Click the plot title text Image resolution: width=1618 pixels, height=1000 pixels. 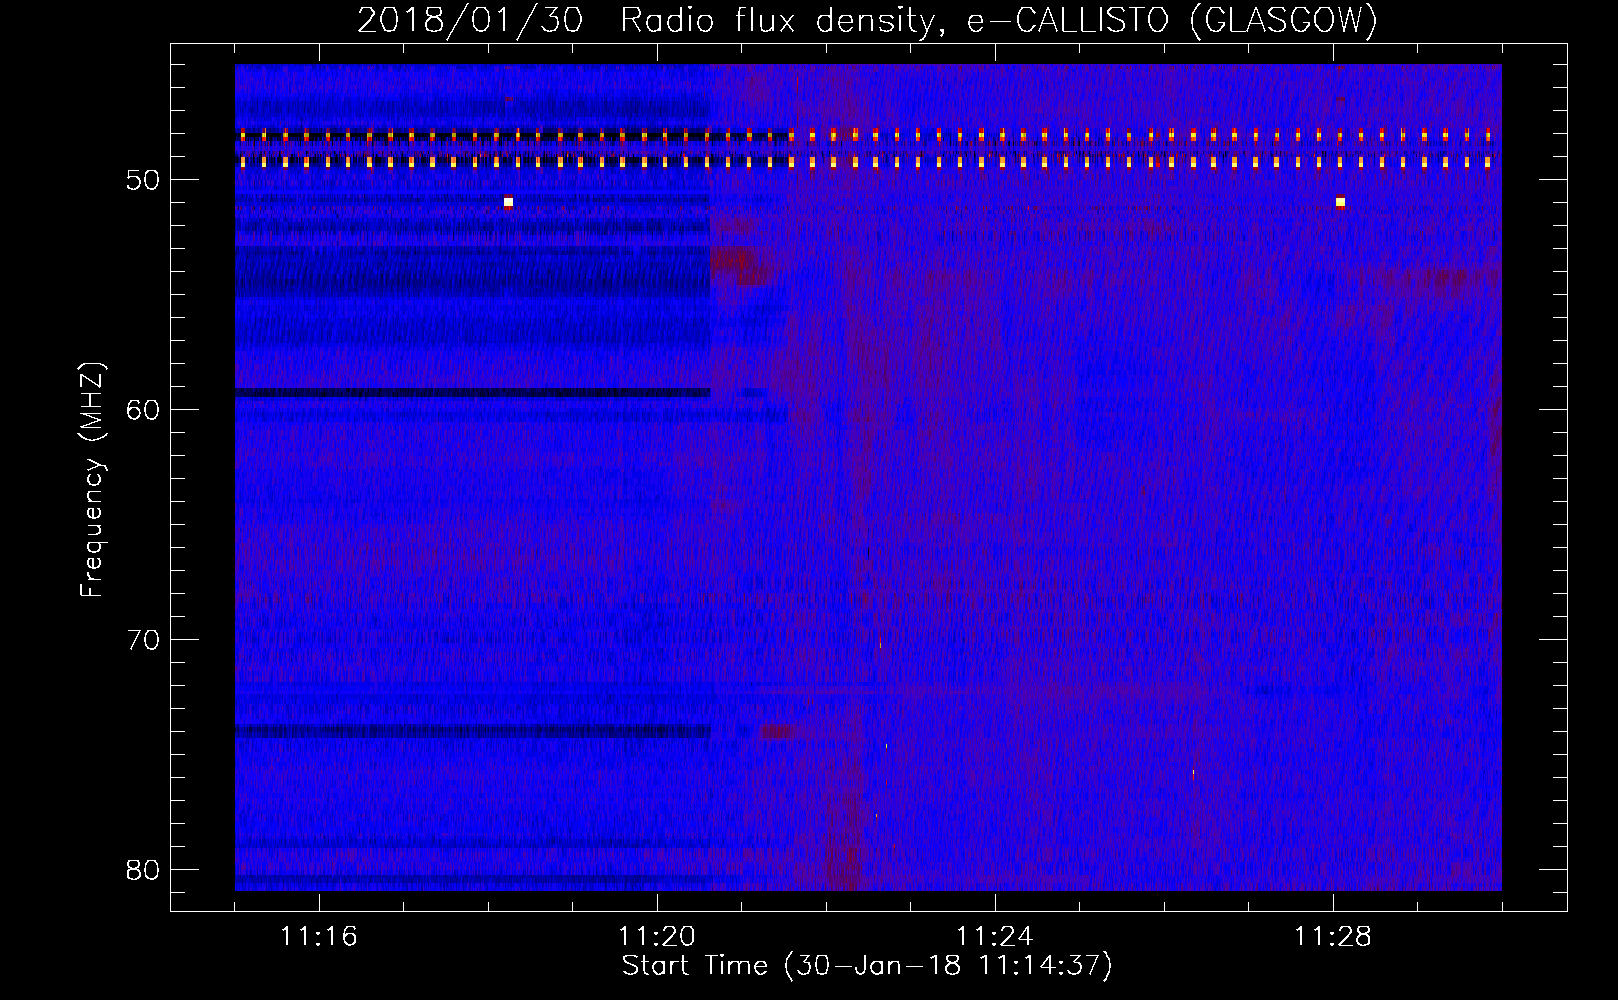[x=867, y=20]
